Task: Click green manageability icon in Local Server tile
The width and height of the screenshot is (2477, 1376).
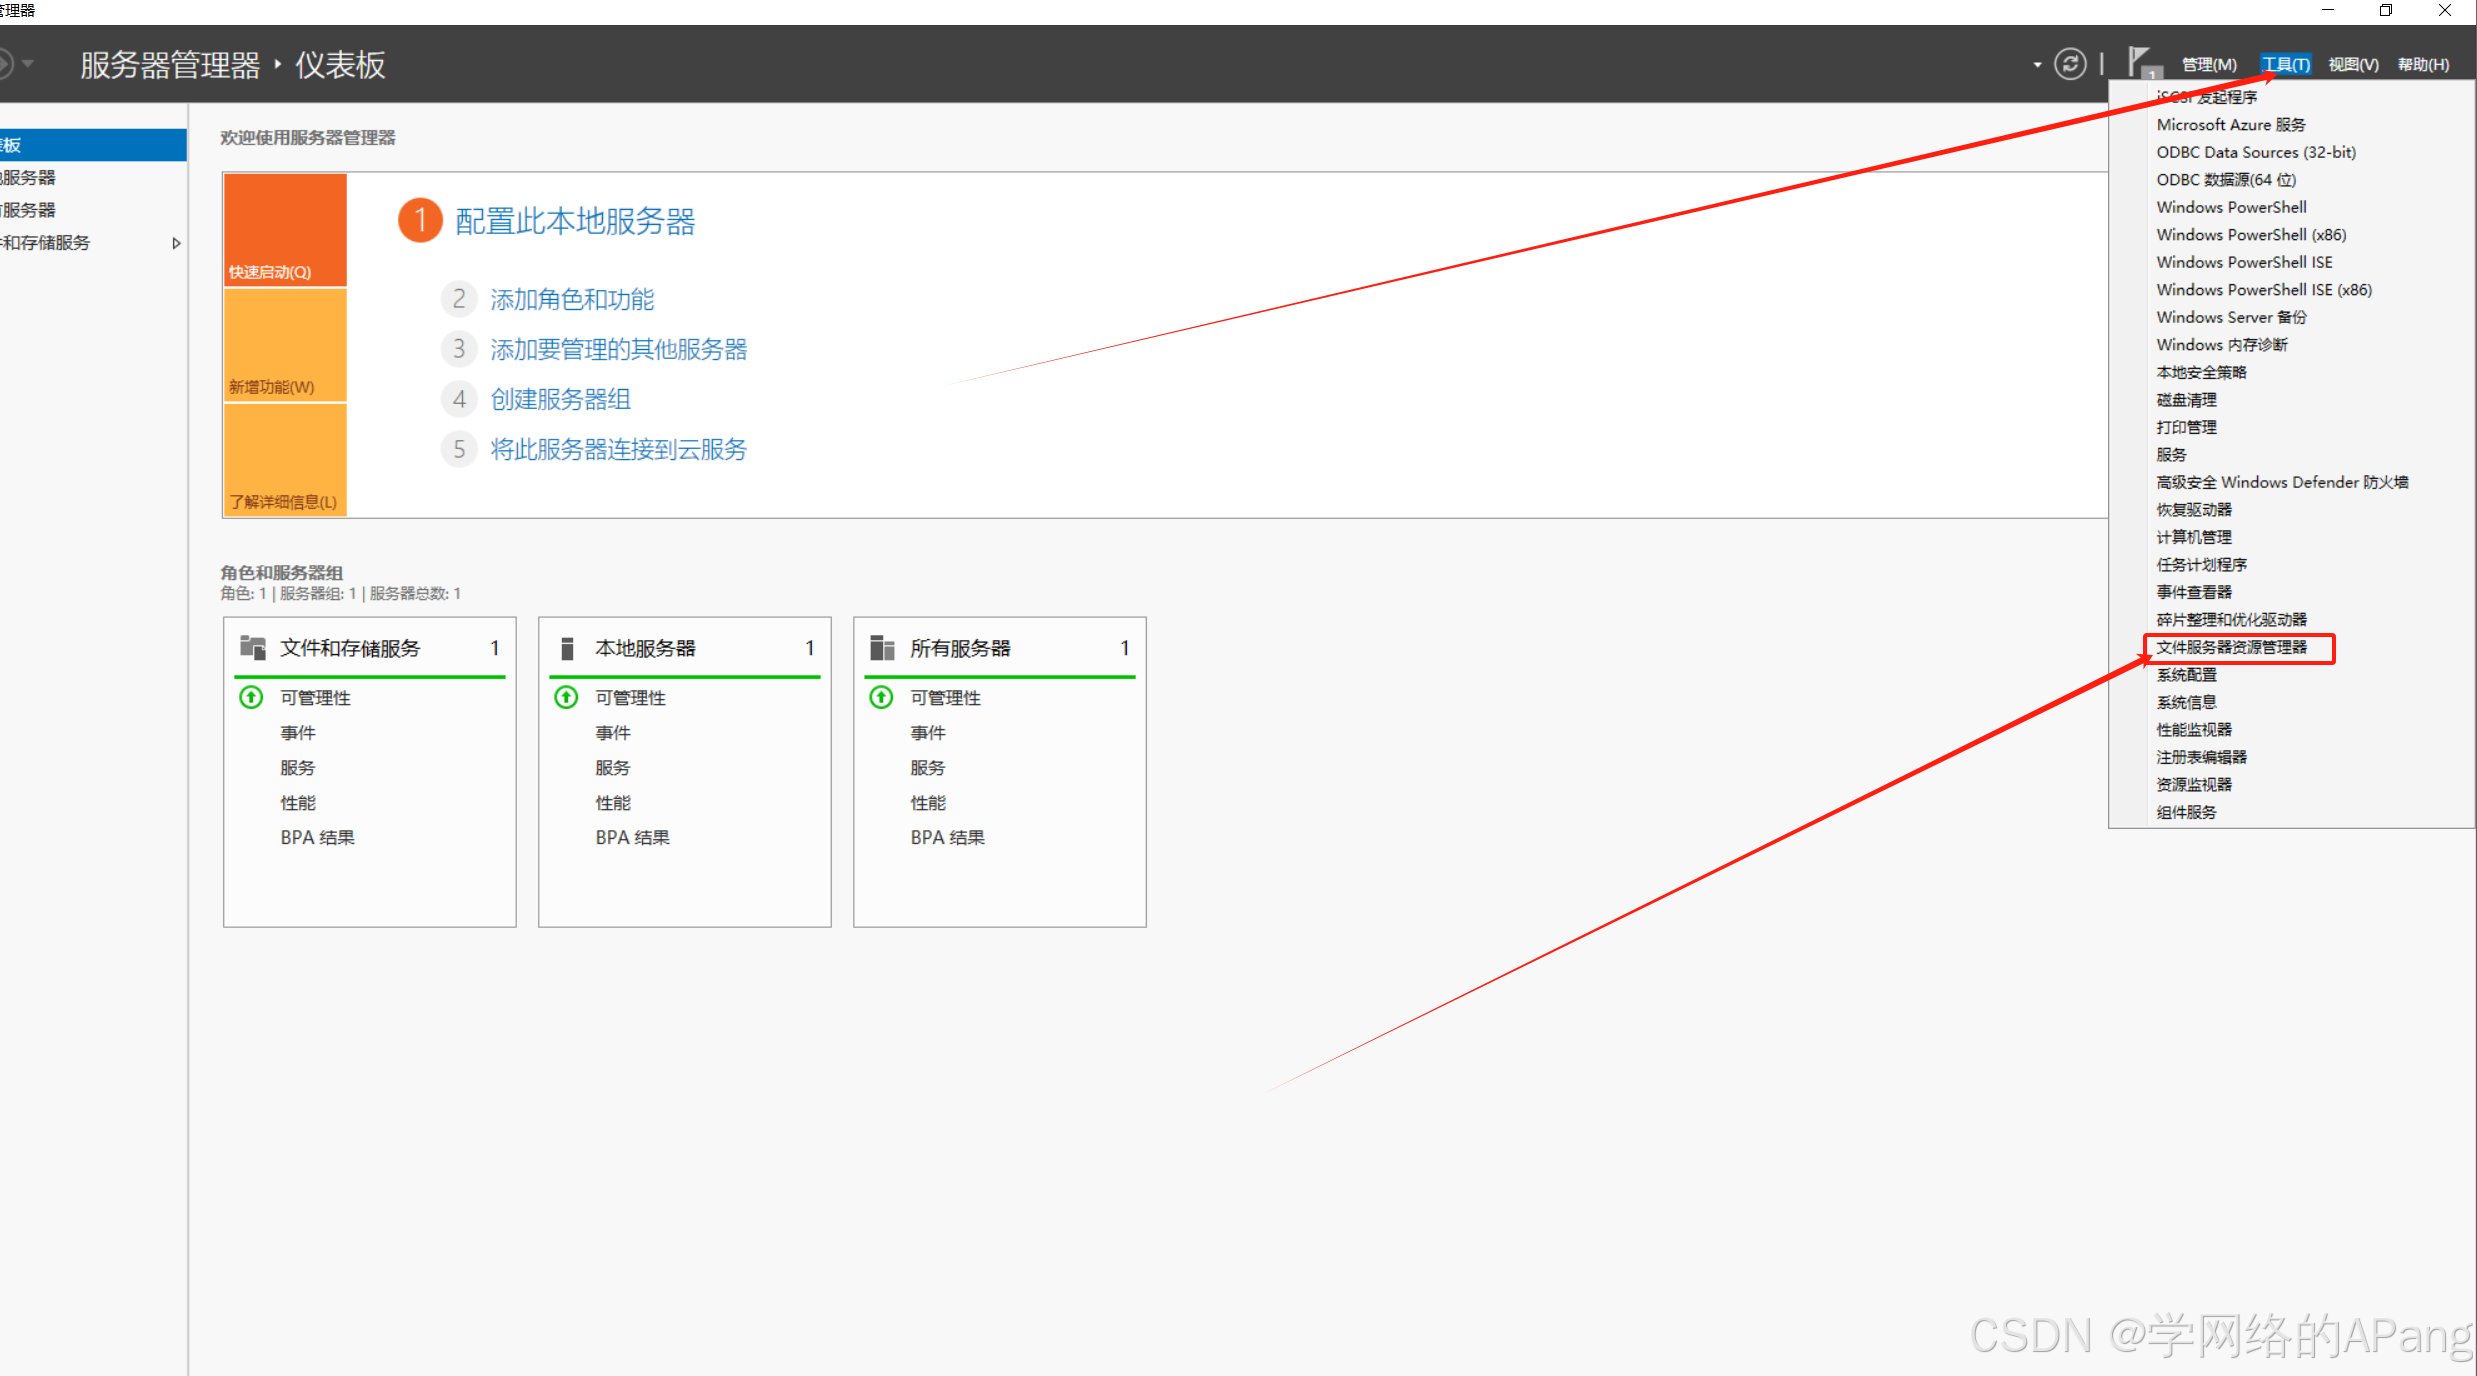Action: click(x=566, y=697)
